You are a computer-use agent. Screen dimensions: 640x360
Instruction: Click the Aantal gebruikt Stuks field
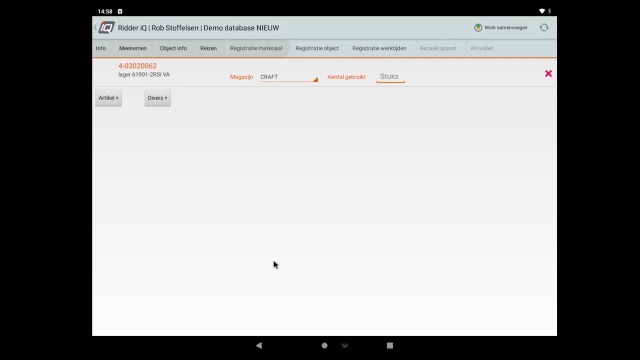pyautogui.click(x=390, y=77)
